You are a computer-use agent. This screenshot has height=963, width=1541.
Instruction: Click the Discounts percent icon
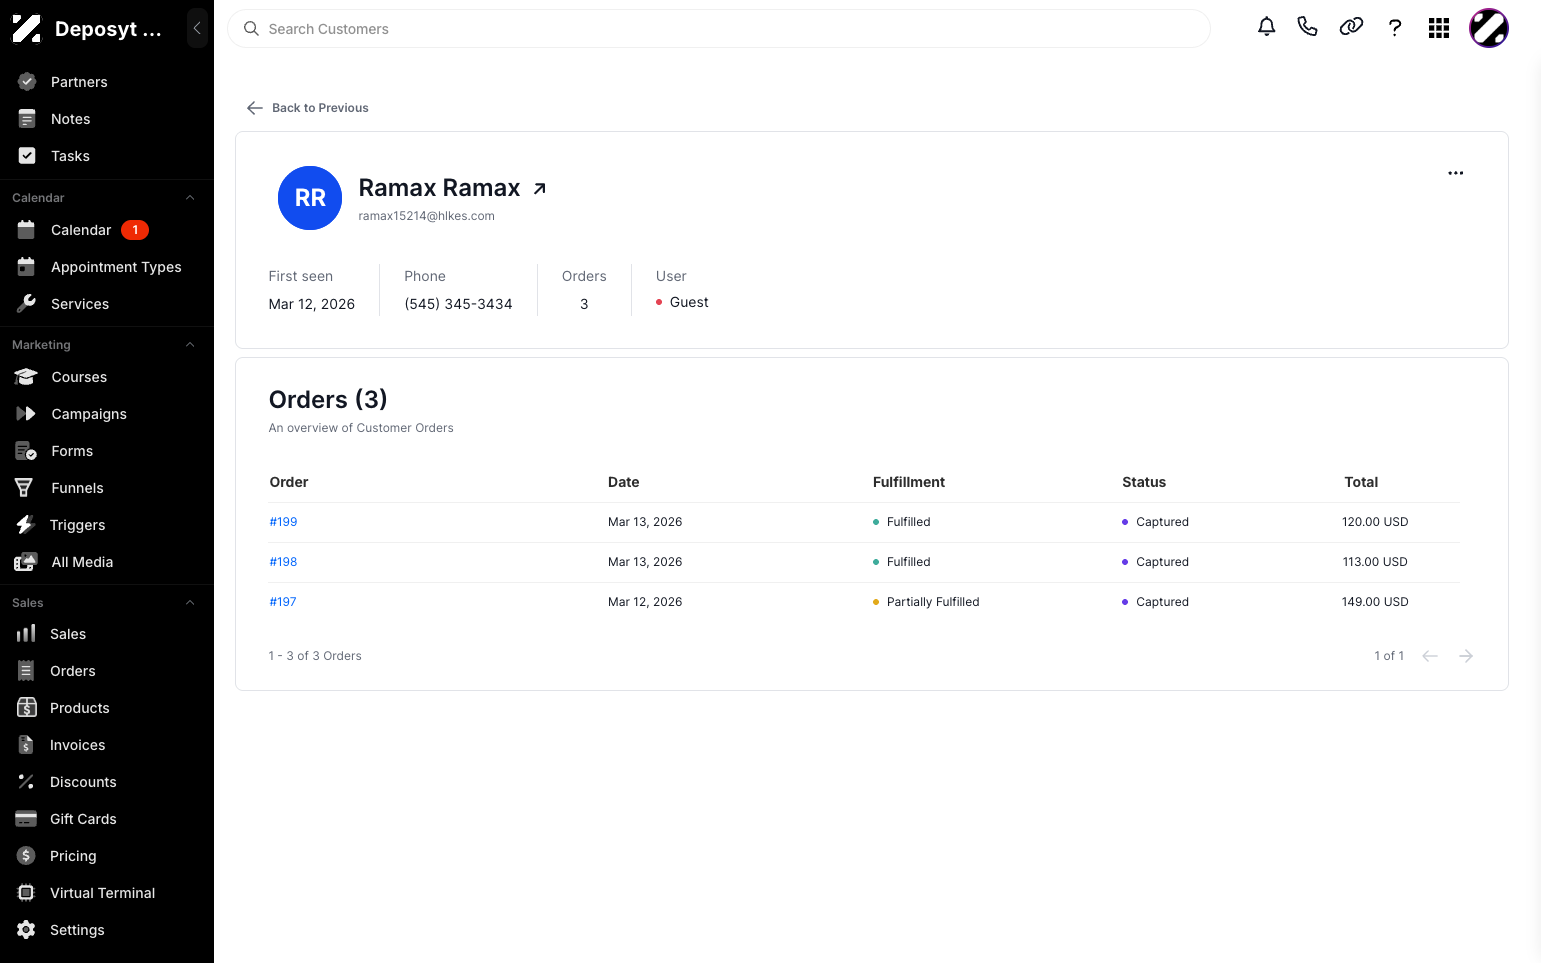[26, 782]
